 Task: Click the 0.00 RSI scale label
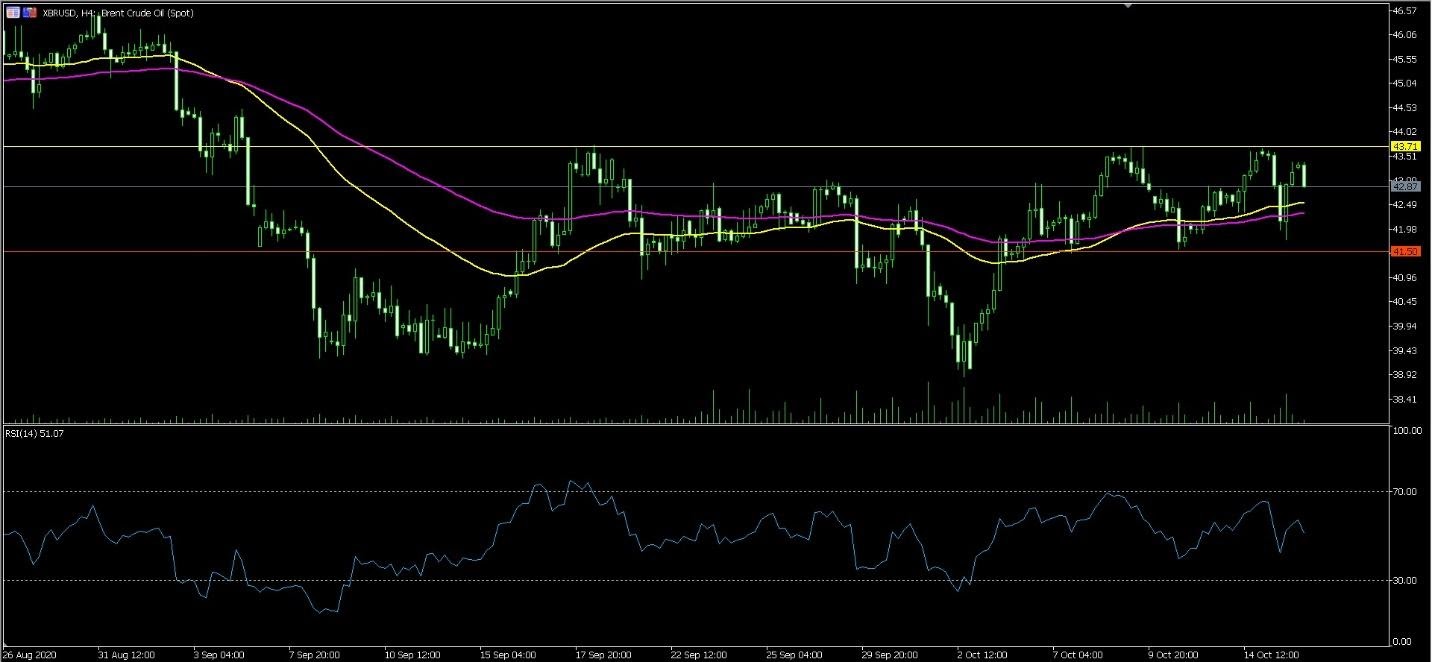[1403, 641]
